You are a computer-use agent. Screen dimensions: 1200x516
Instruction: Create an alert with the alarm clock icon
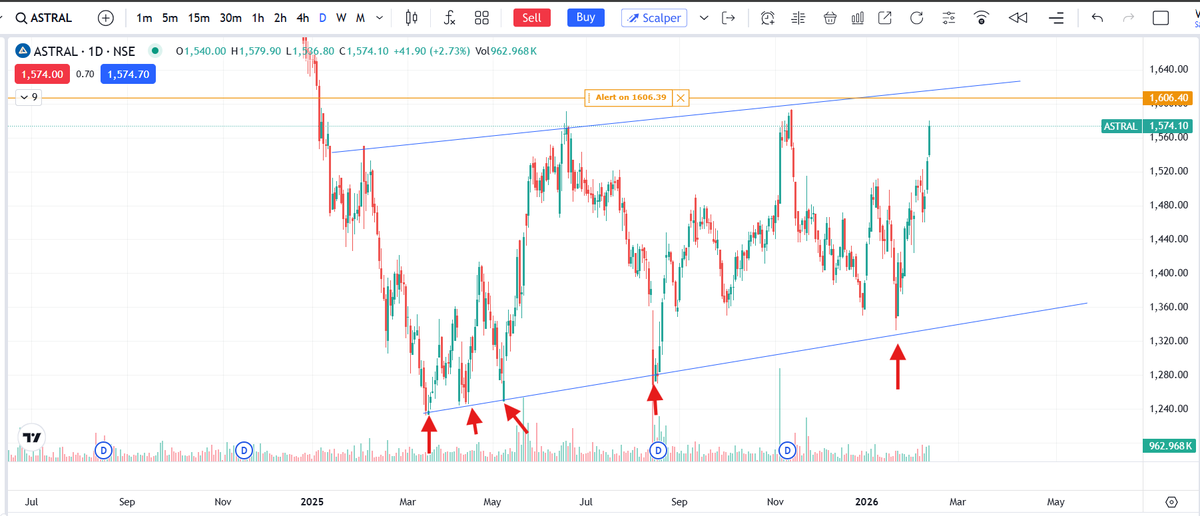point(767,18)
